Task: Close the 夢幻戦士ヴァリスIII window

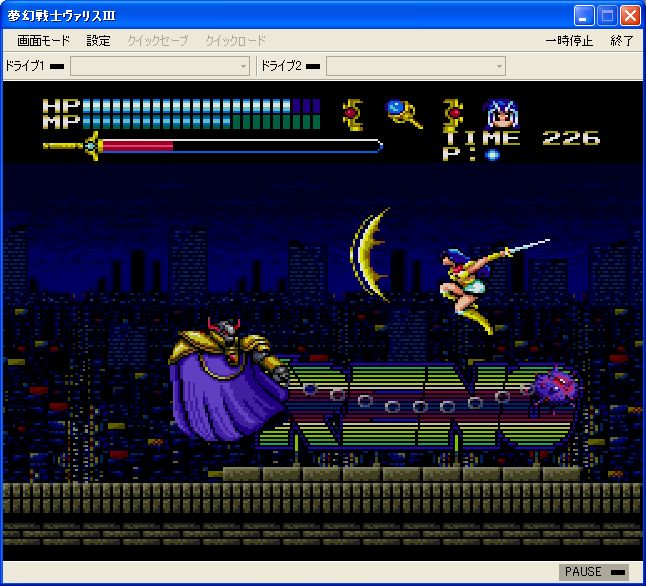Action: (x=630, y=16)
